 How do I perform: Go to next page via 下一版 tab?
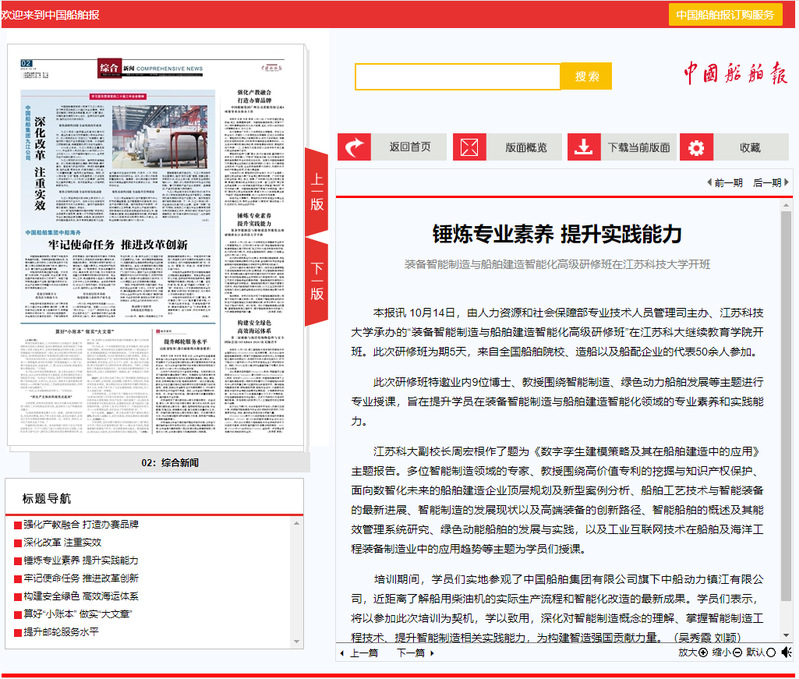317,281
